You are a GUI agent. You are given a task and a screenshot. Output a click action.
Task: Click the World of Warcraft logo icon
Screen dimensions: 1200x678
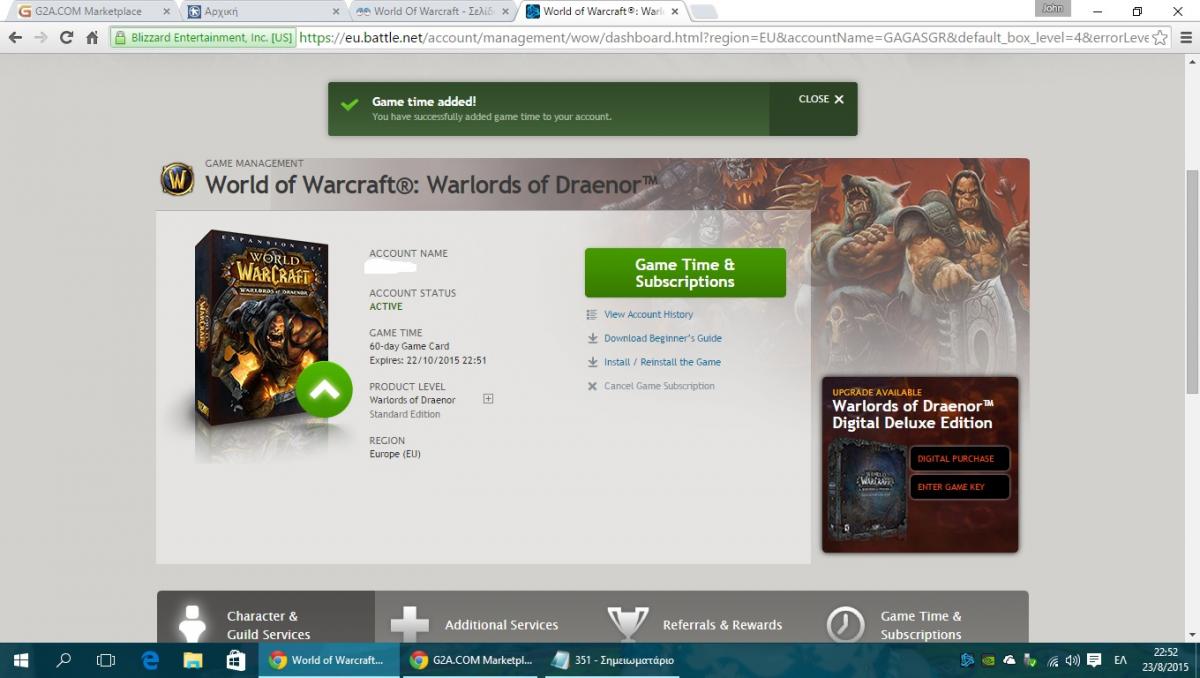(x=178, y=180)
